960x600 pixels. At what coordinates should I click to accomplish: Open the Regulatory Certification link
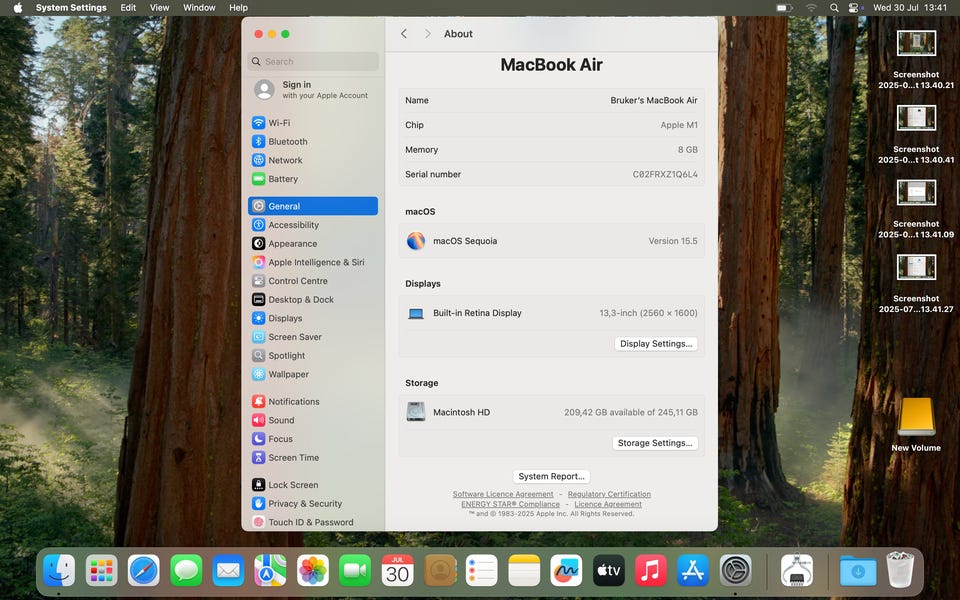pos(609,494)
